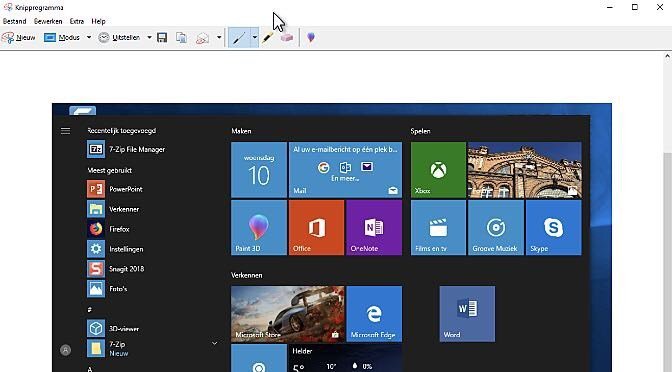Open the photo tile next to Xbox
This screenshot has width=672, height=372.
click(525, 170)
